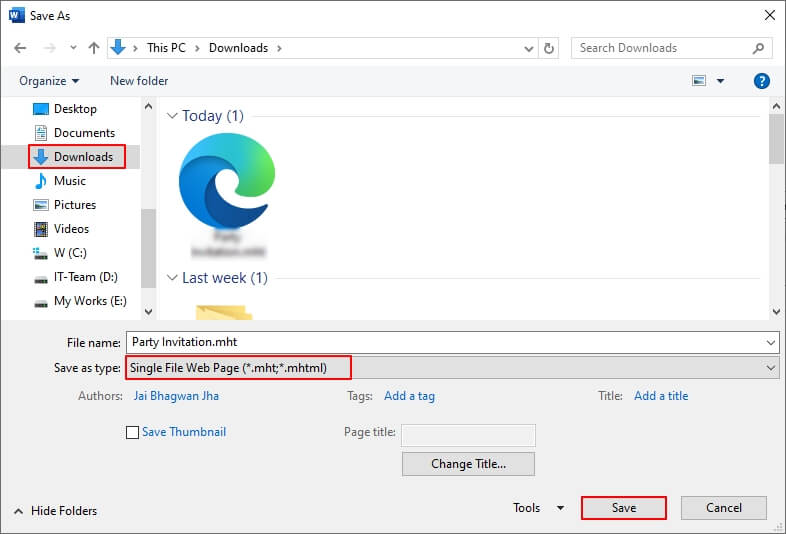This screenshot has width=786, height=534.
Task: Select the folder under Last week
Action: pos(224,312)
